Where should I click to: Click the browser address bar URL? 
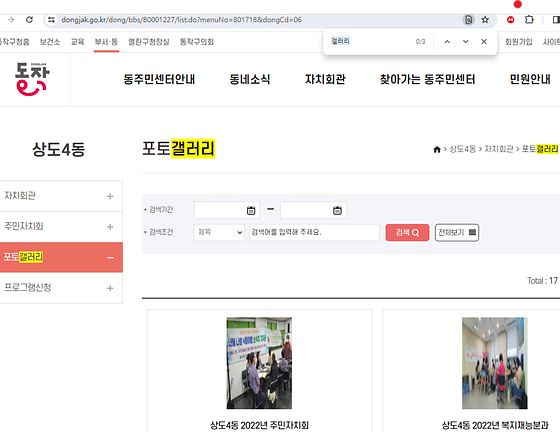(181, 20)
